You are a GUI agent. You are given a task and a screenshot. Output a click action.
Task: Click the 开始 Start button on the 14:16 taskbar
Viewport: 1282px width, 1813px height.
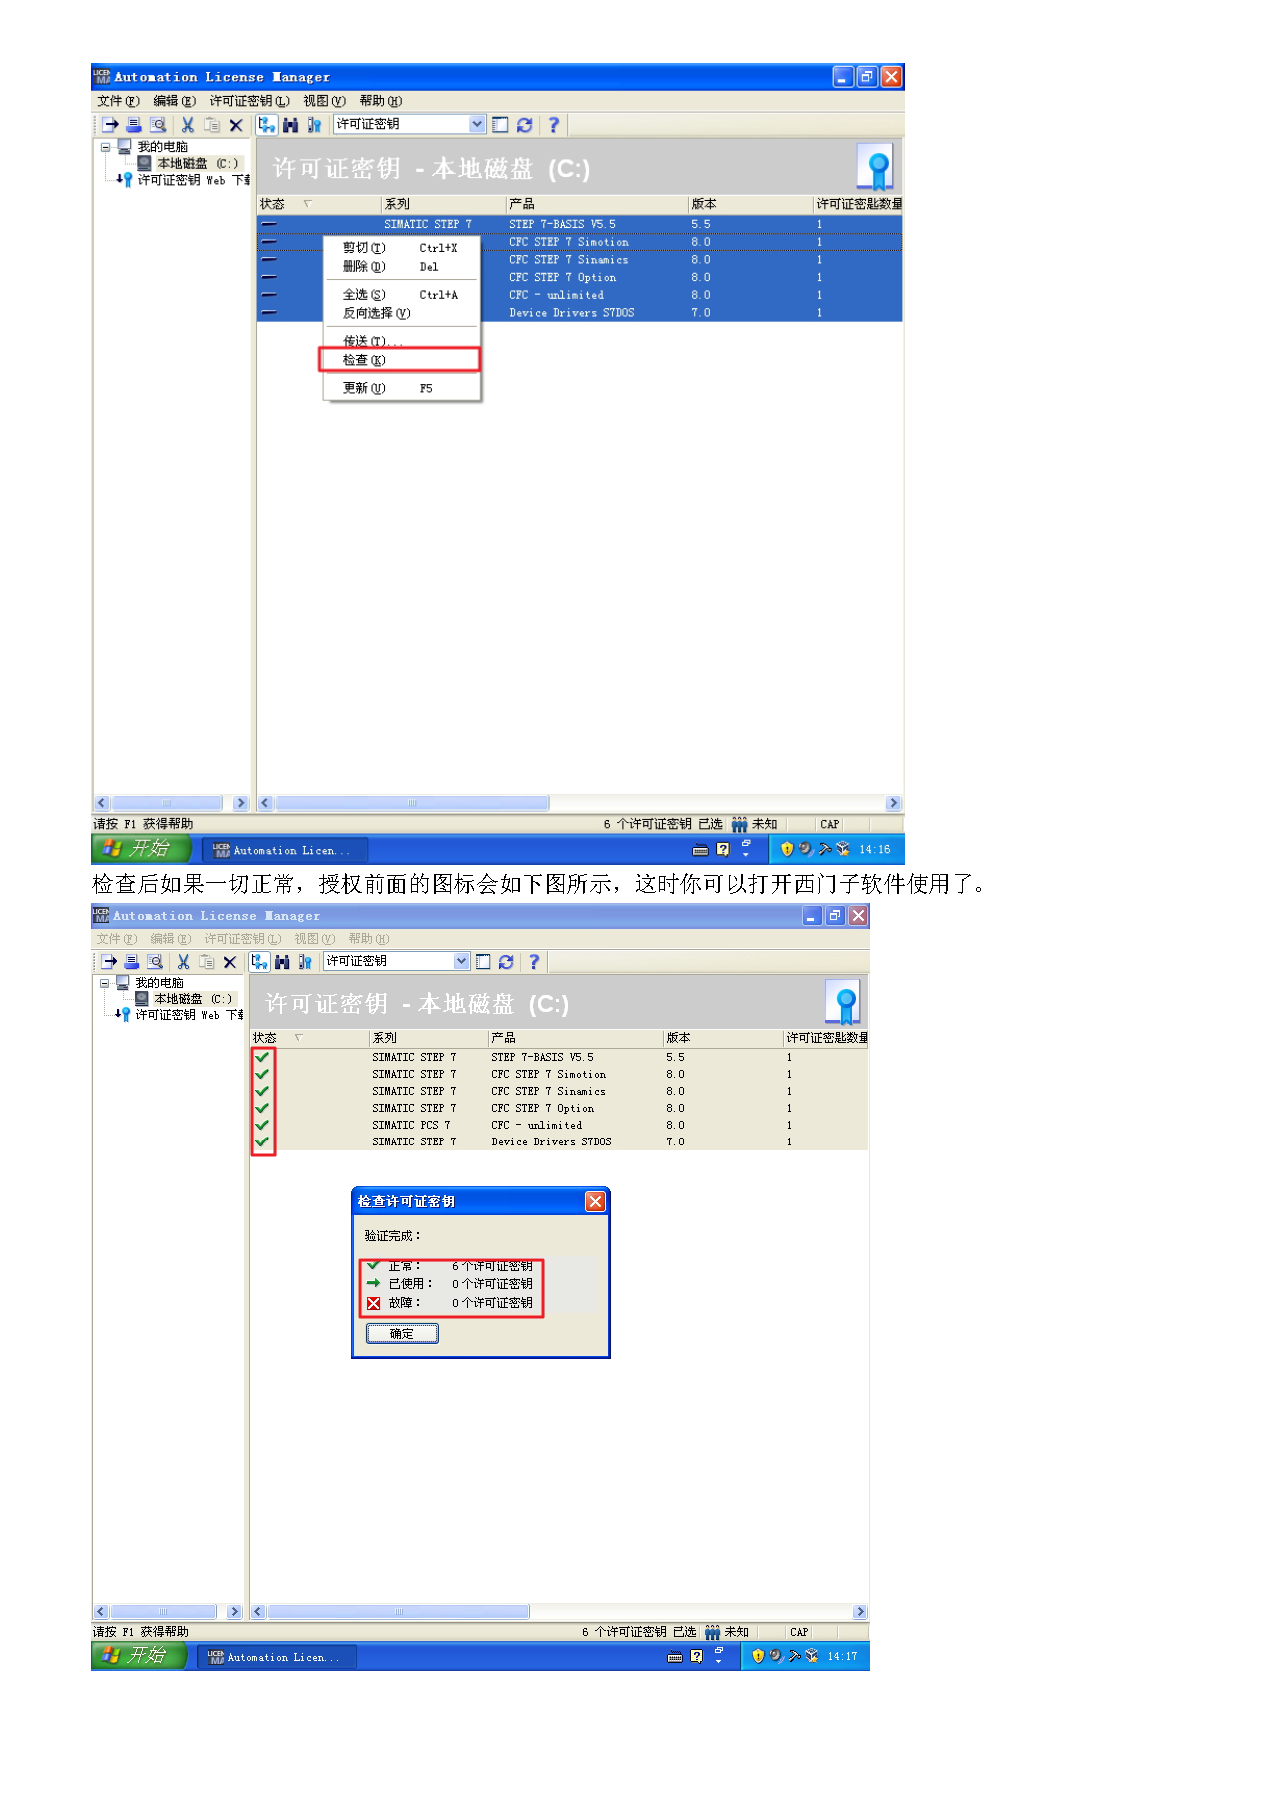(x=141, y=849)
